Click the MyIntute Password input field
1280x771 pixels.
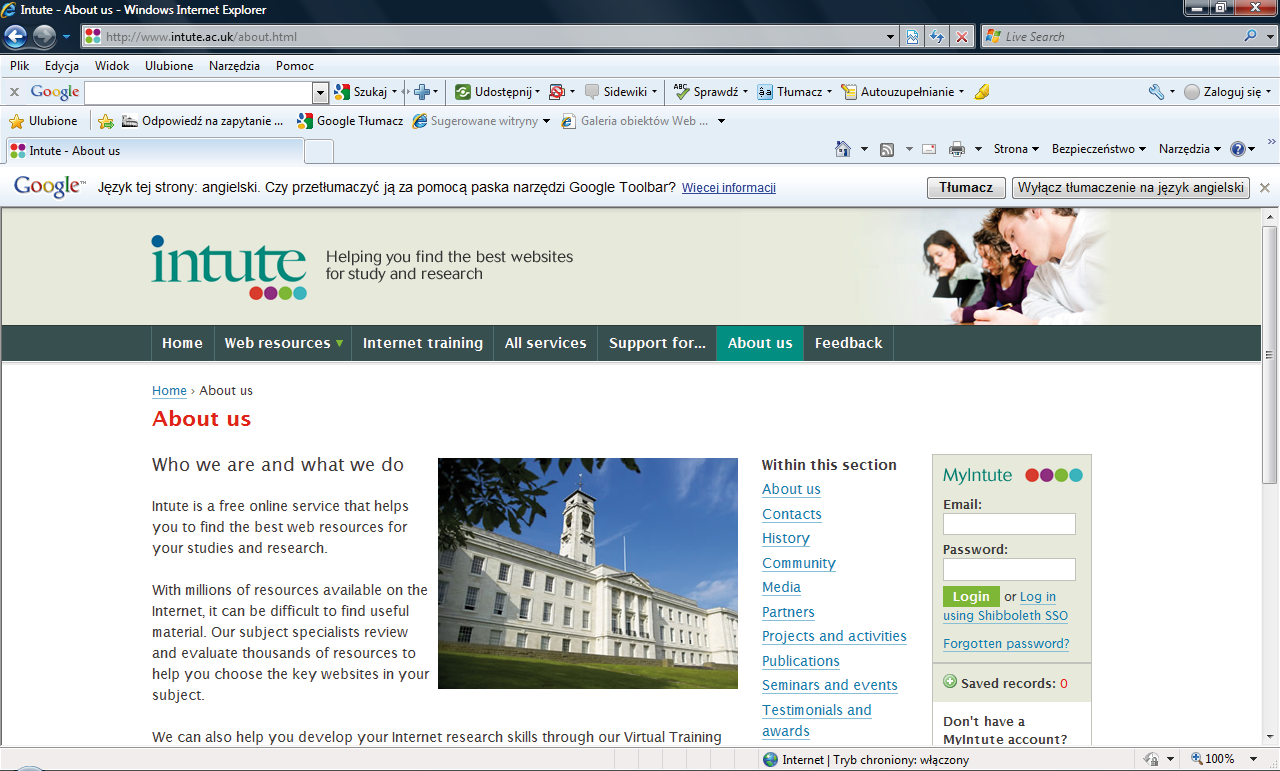1009,569
